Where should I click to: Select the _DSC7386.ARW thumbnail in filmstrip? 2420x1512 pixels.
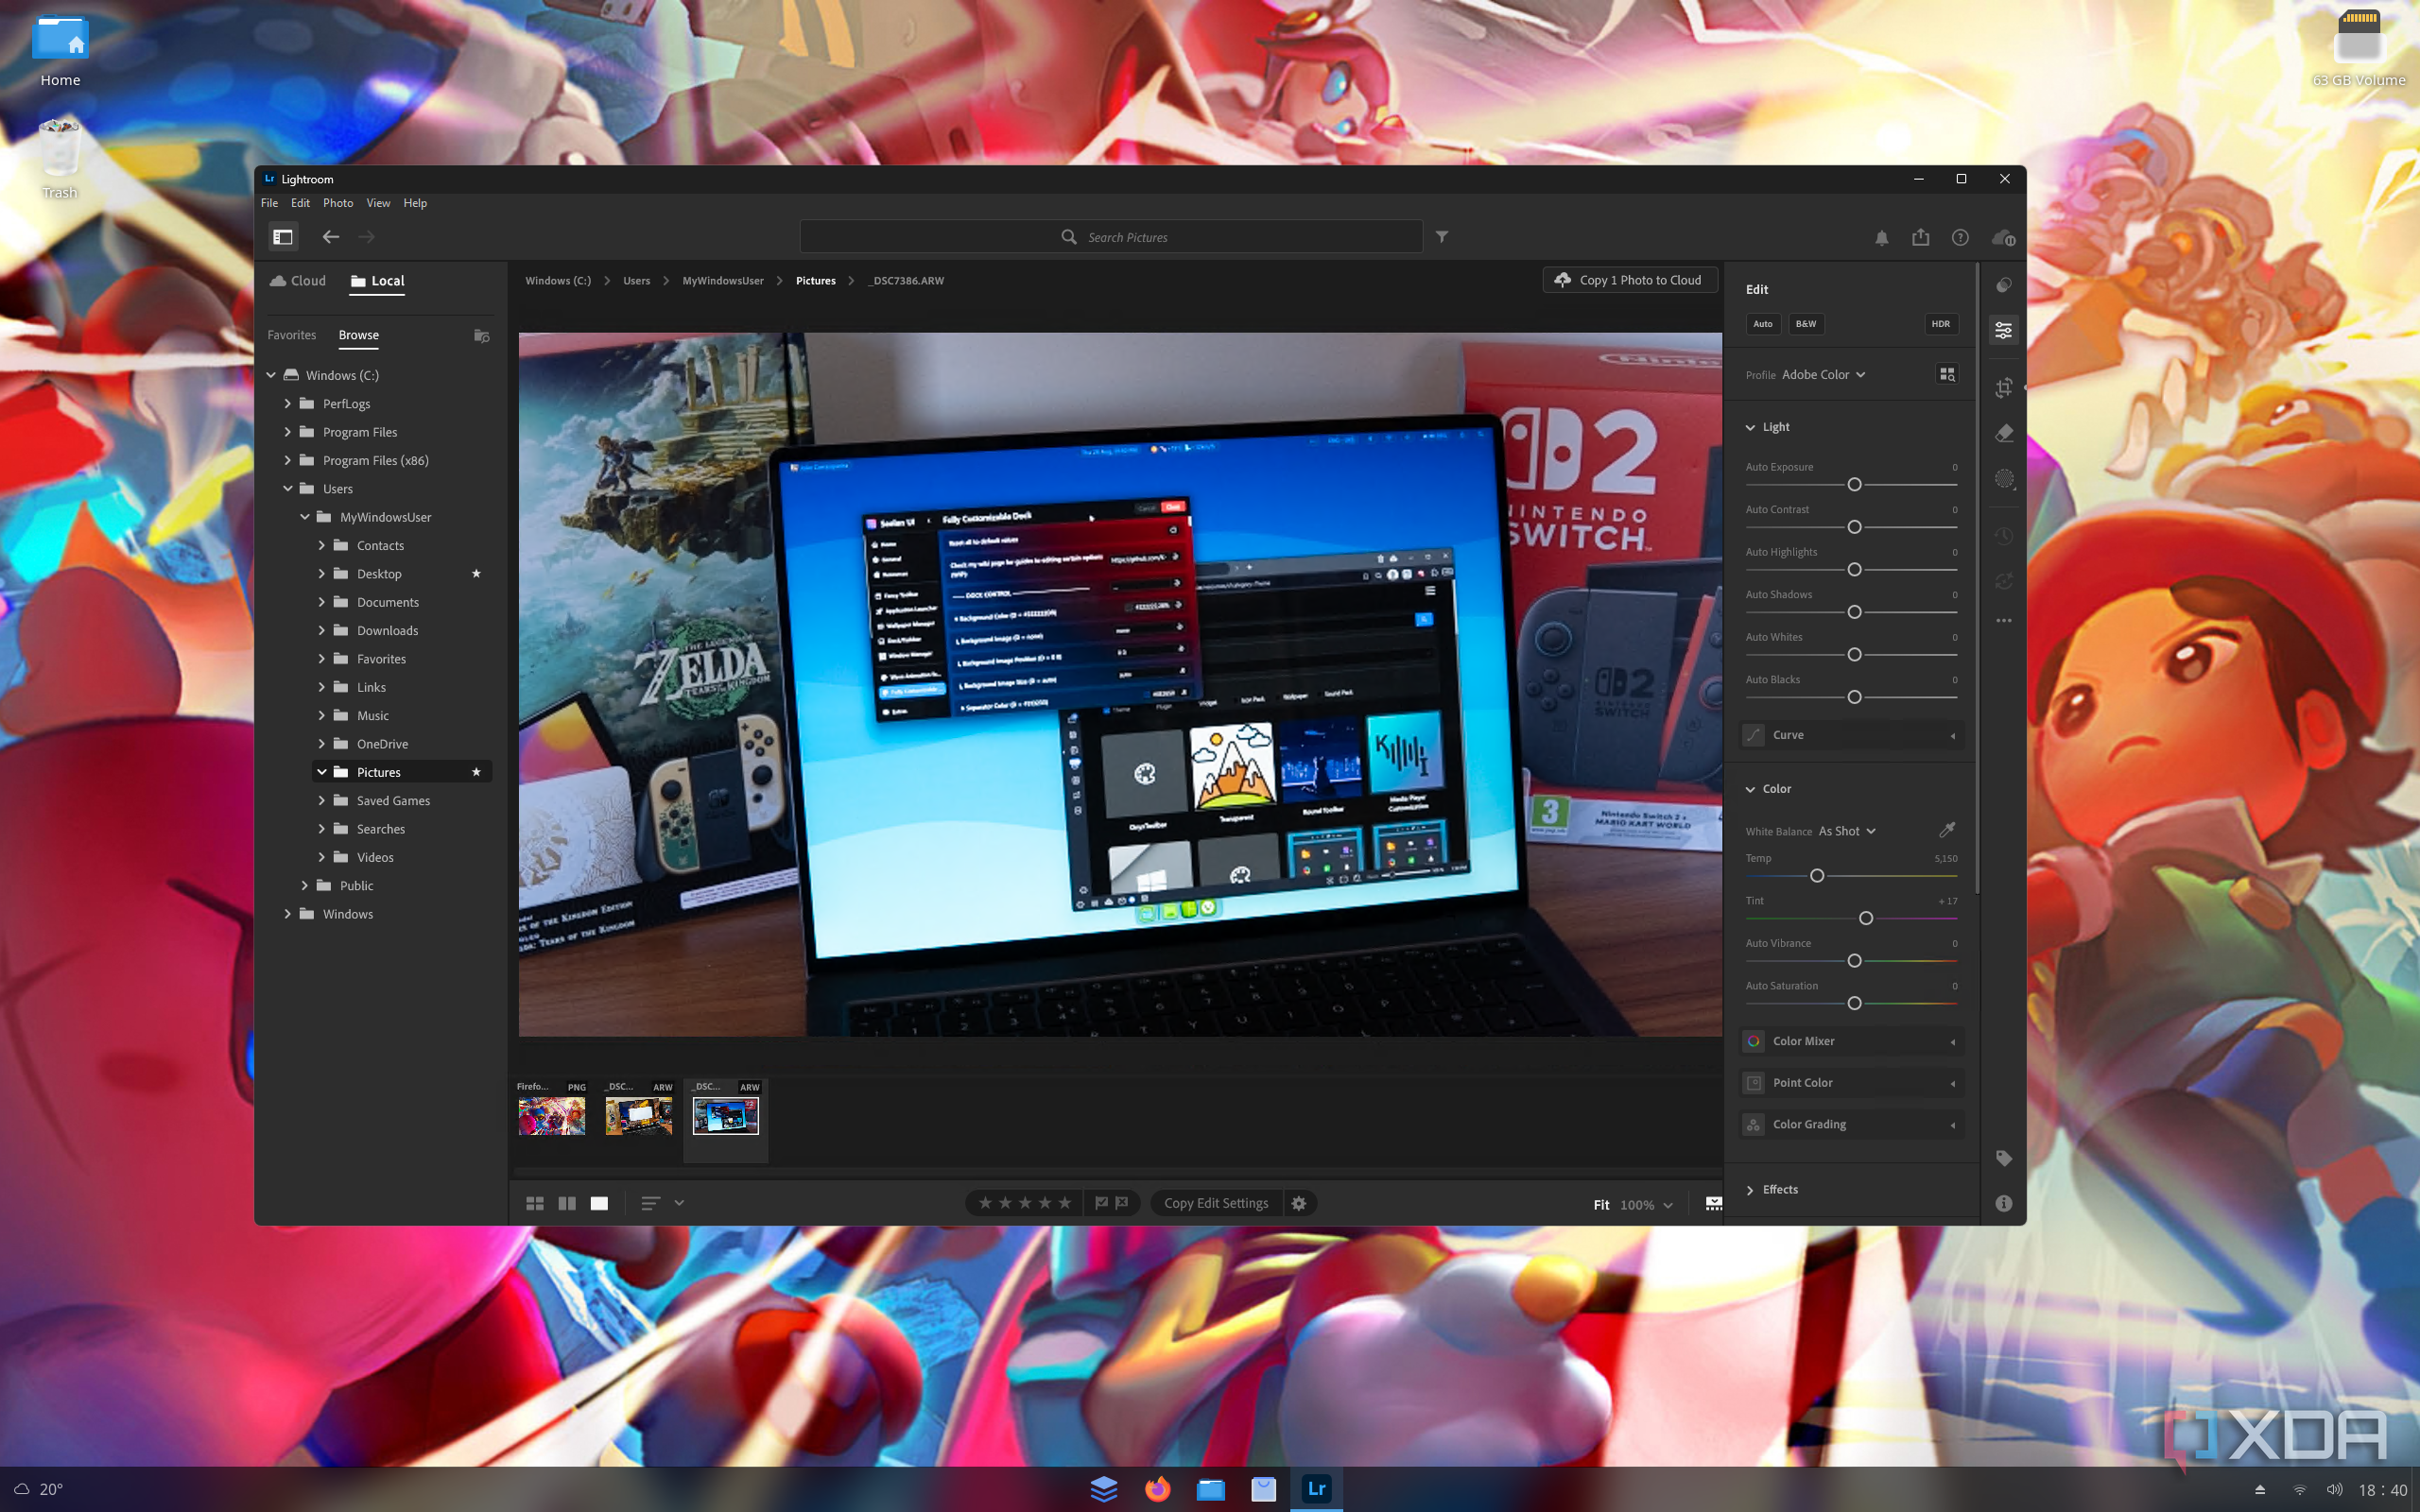pos(724,1117)
